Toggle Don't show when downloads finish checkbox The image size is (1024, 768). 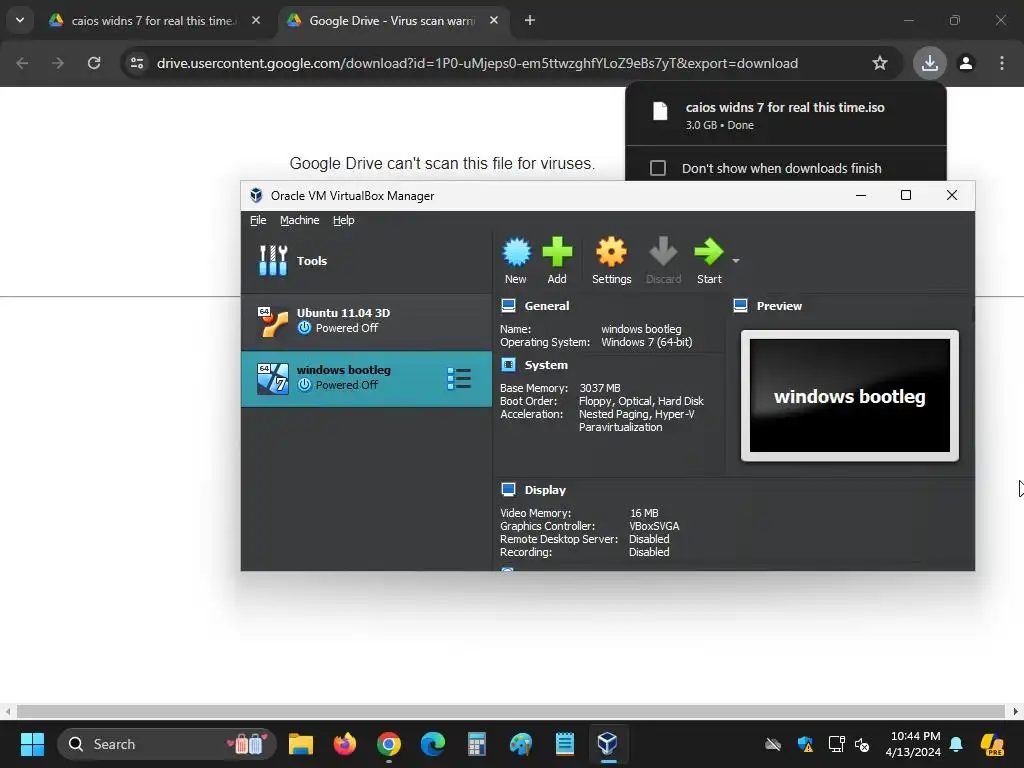click(658, 168)
